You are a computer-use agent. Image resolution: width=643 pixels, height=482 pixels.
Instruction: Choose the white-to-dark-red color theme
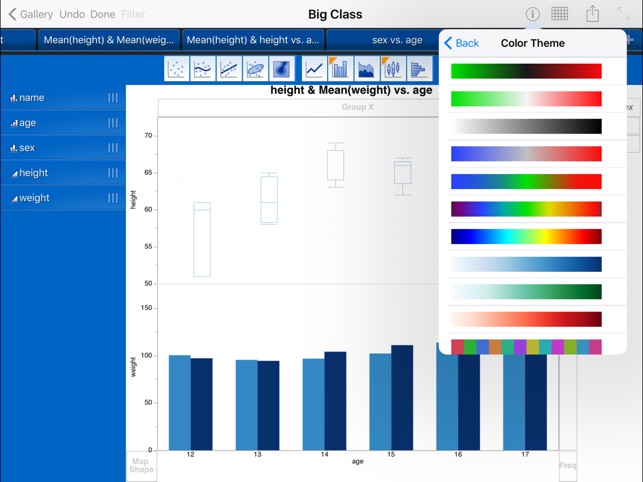526,319
